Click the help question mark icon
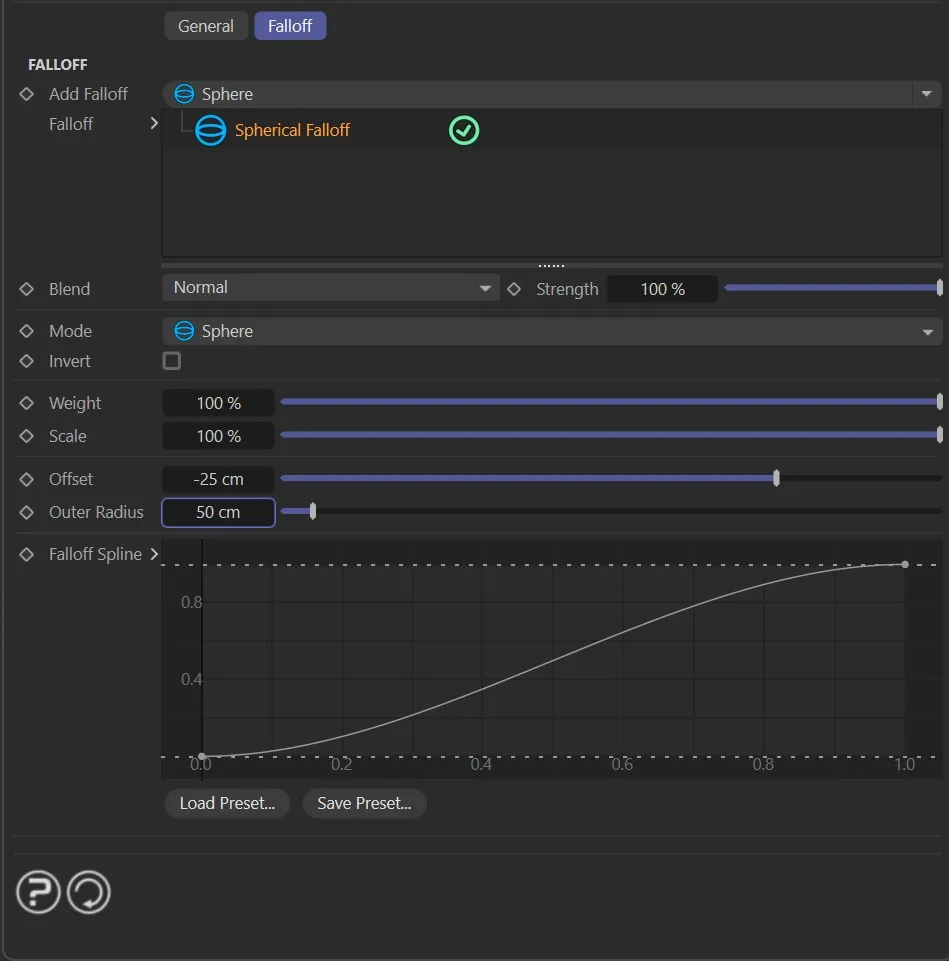This screenshot has height=961, width=949. [x=39, y=891]
